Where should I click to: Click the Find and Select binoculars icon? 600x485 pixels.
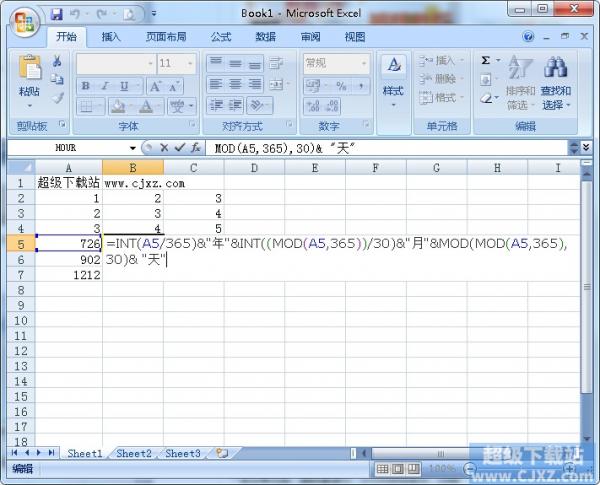pos(555,78)
